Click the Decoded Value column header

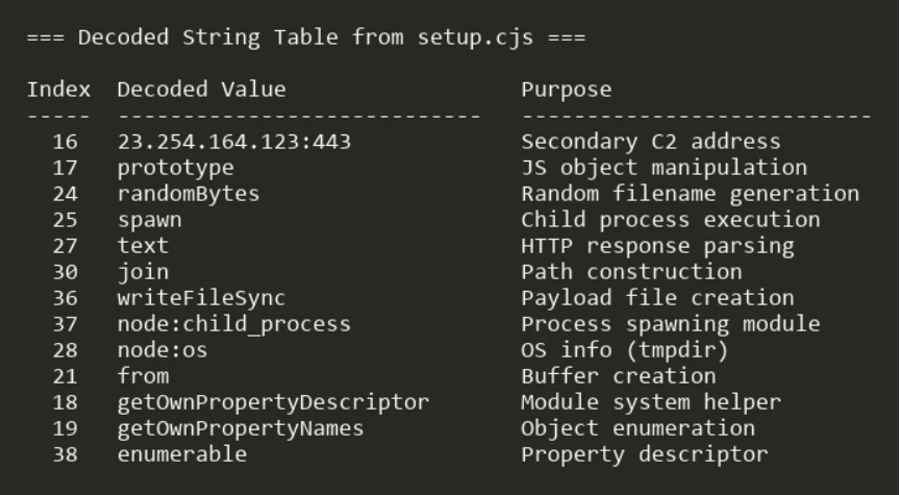pos(201,89)
